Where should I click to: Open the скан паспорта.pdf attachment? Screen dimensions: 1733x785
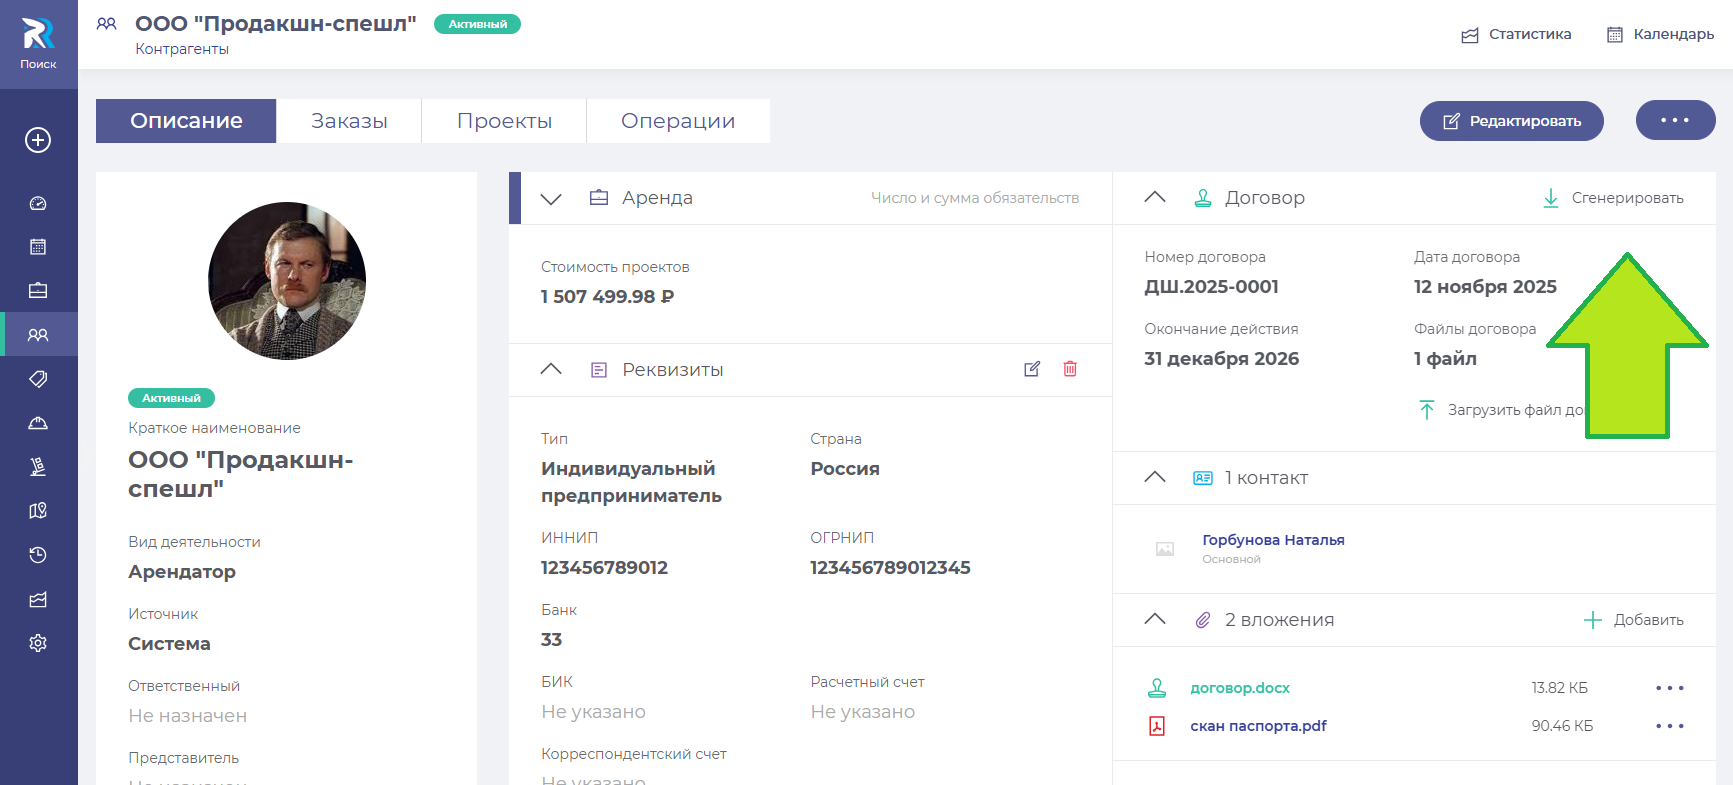(x=1258, y=726)
